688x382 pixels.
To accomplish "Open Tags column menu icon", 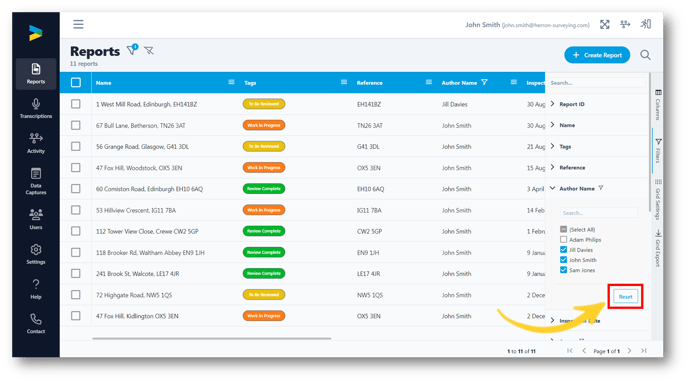I will pyautogui.click(x=344, y=82).
